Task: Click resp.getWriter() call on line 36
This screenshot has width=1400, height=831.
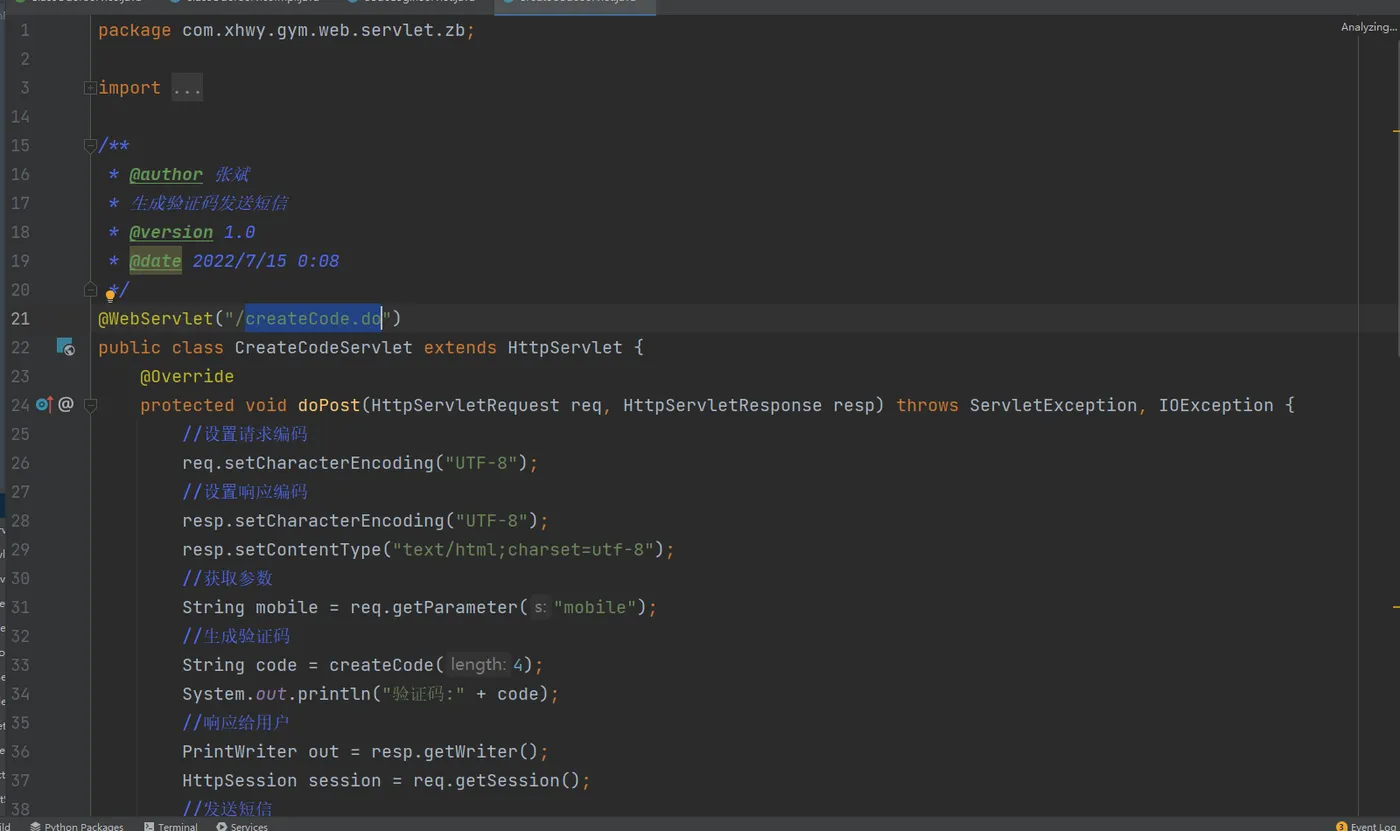Action: (x=455, y=752)
